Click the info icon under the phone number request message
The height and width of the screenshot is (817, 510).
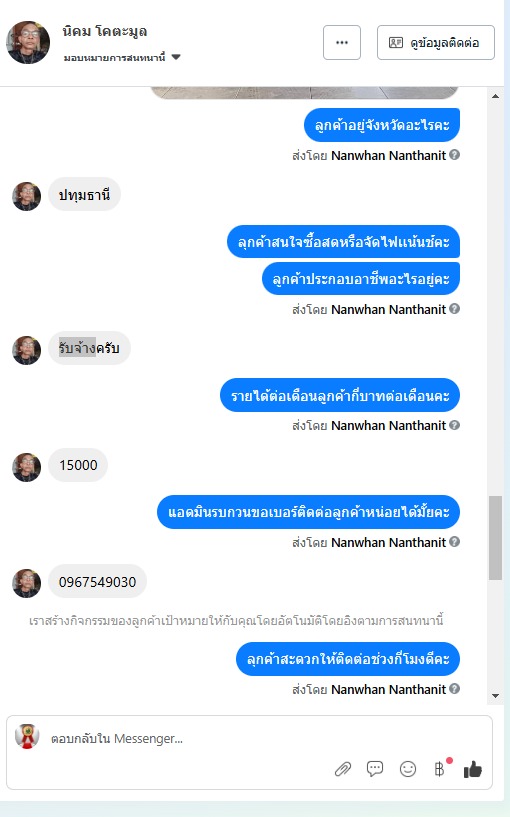(x=454, y=542)
